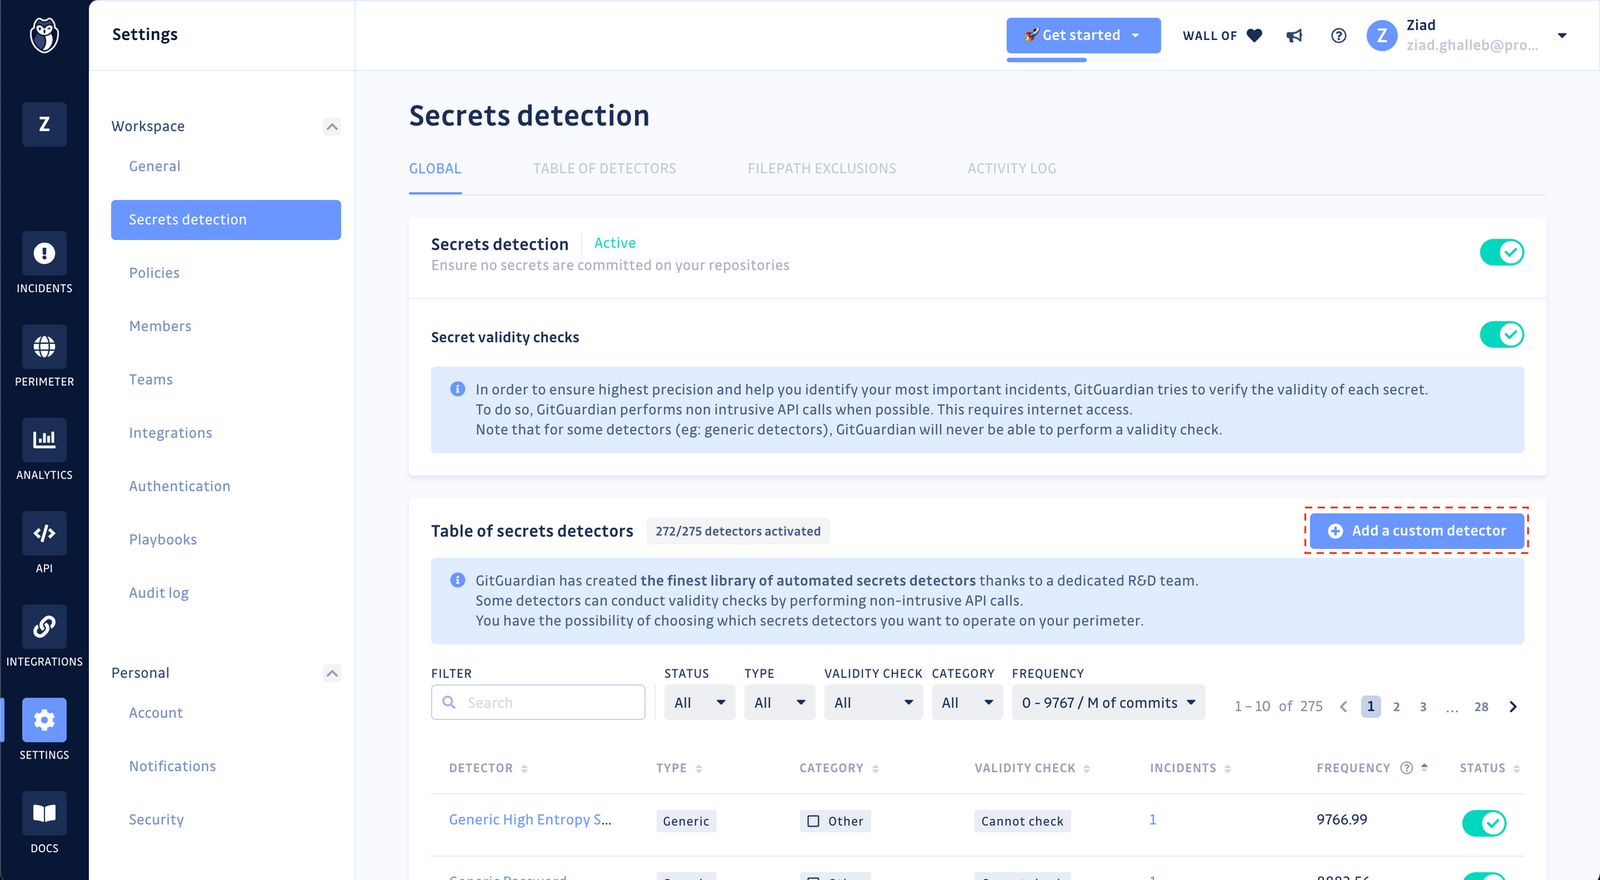Image resolution: width=1600 pixels, height=880 pixels.
Task: Go to next page of detectors
Action: (x=1513, y=707)
